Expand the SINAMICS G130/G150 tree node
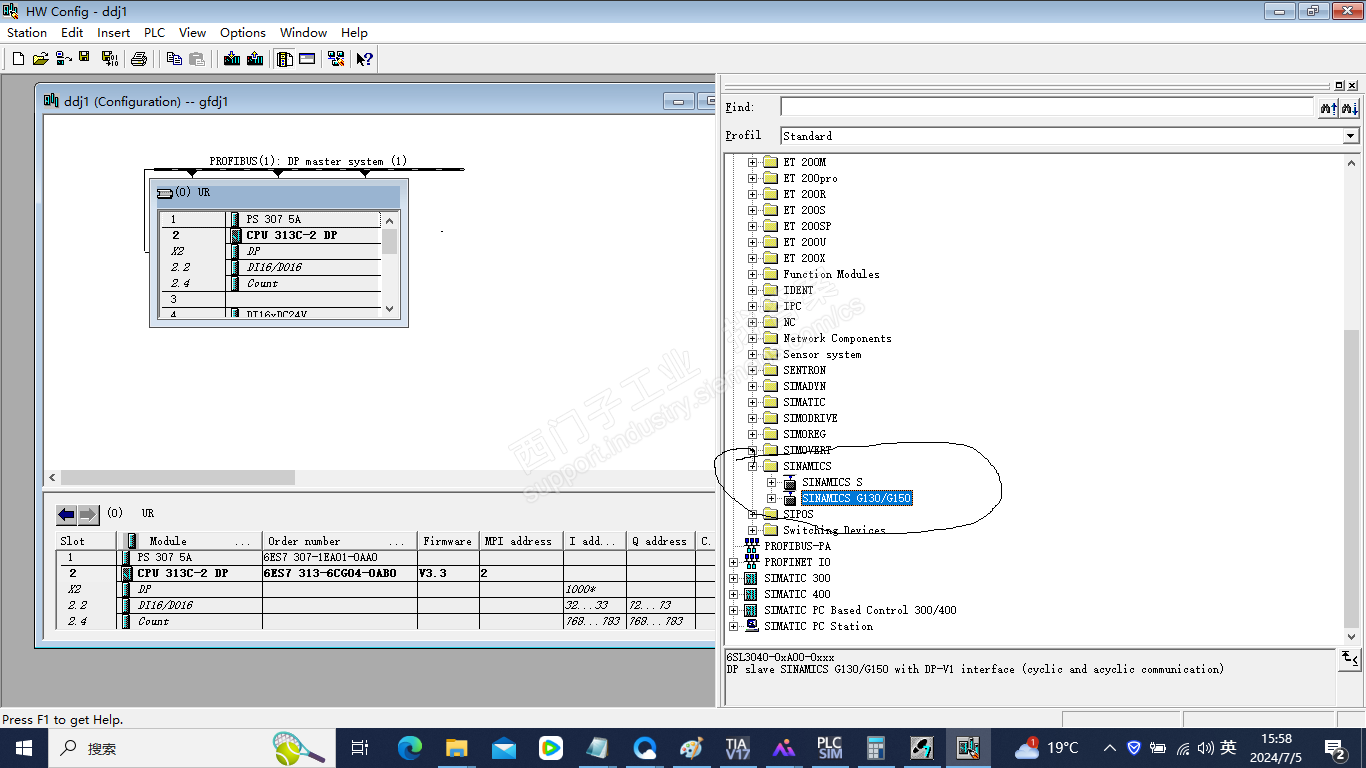This screenshot has width=1366, height=768. 771,498
